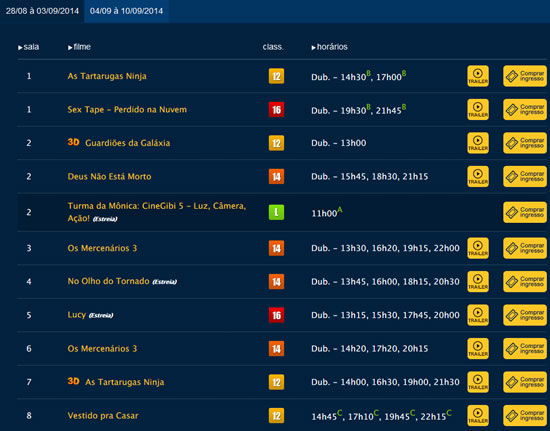The height and width of the screenshot is (431, 550).
Task: Play trailer for Os Mercenários 3 room 3
Action: tap(478, 248)
